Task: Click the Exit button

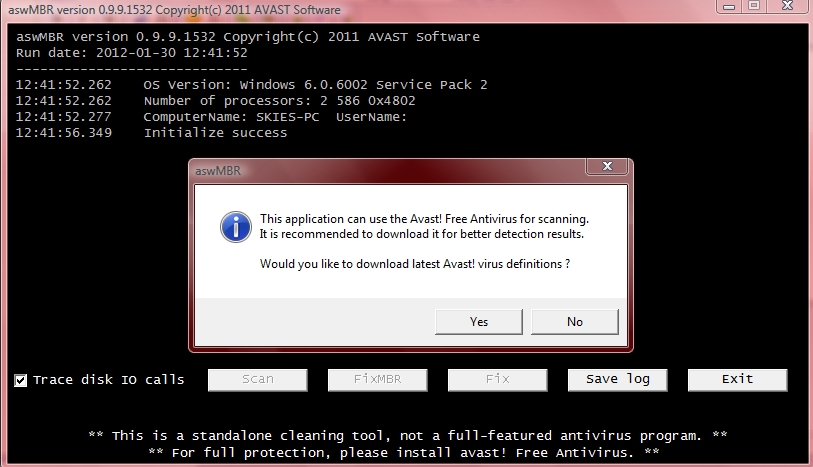Action: (737, 380)
